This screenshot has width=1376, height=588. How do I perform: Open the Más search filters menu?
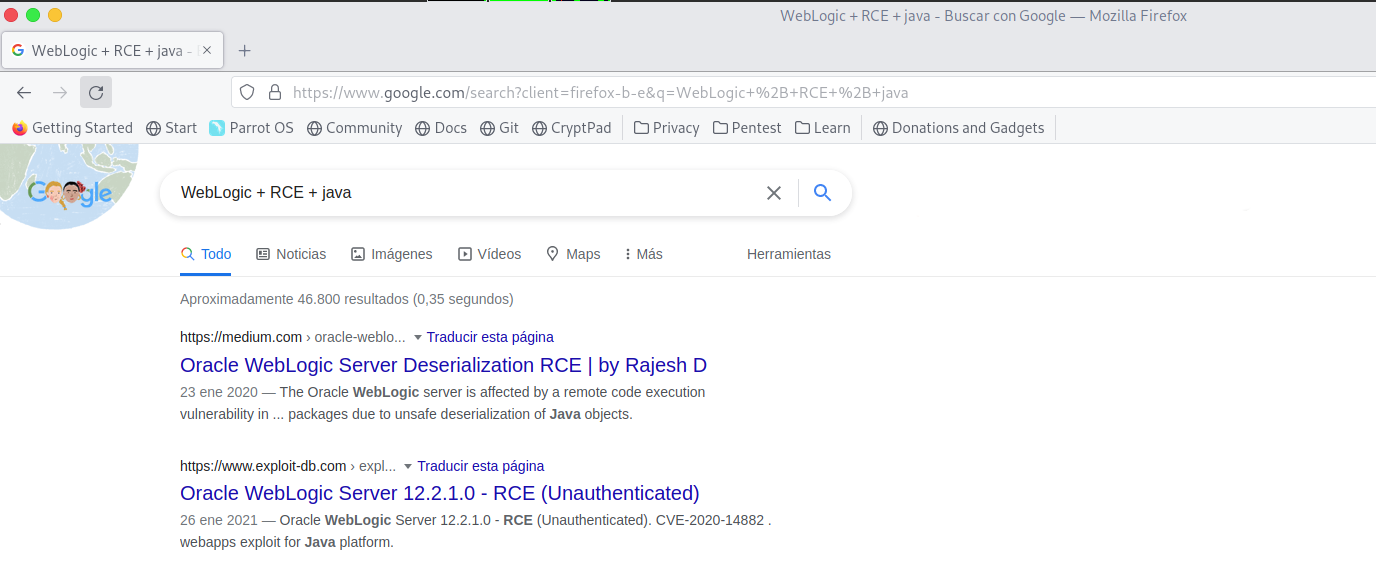coord(643,254)
